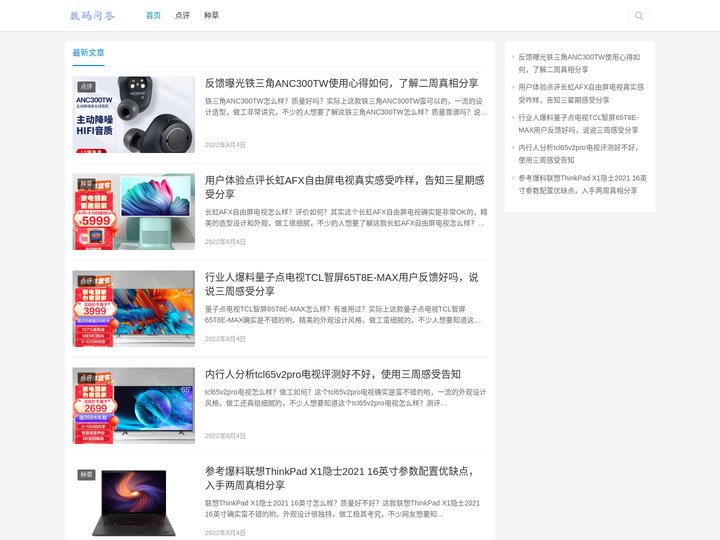Click the 点评 tag on tcl65v2pro thumbnail
Viewport: 720px width, 540px height.
tap(86, 377)
